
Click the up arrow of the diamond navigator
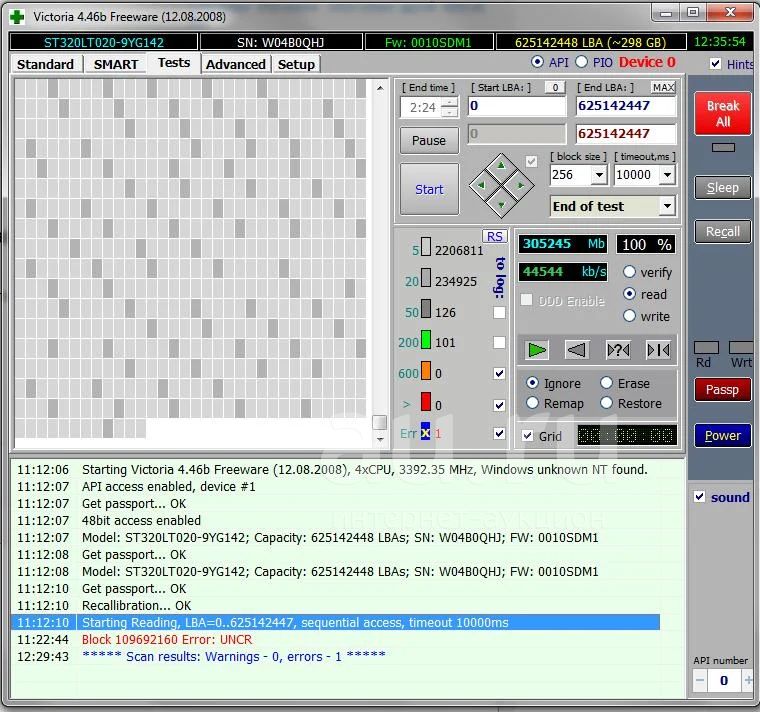click(501, 166)
